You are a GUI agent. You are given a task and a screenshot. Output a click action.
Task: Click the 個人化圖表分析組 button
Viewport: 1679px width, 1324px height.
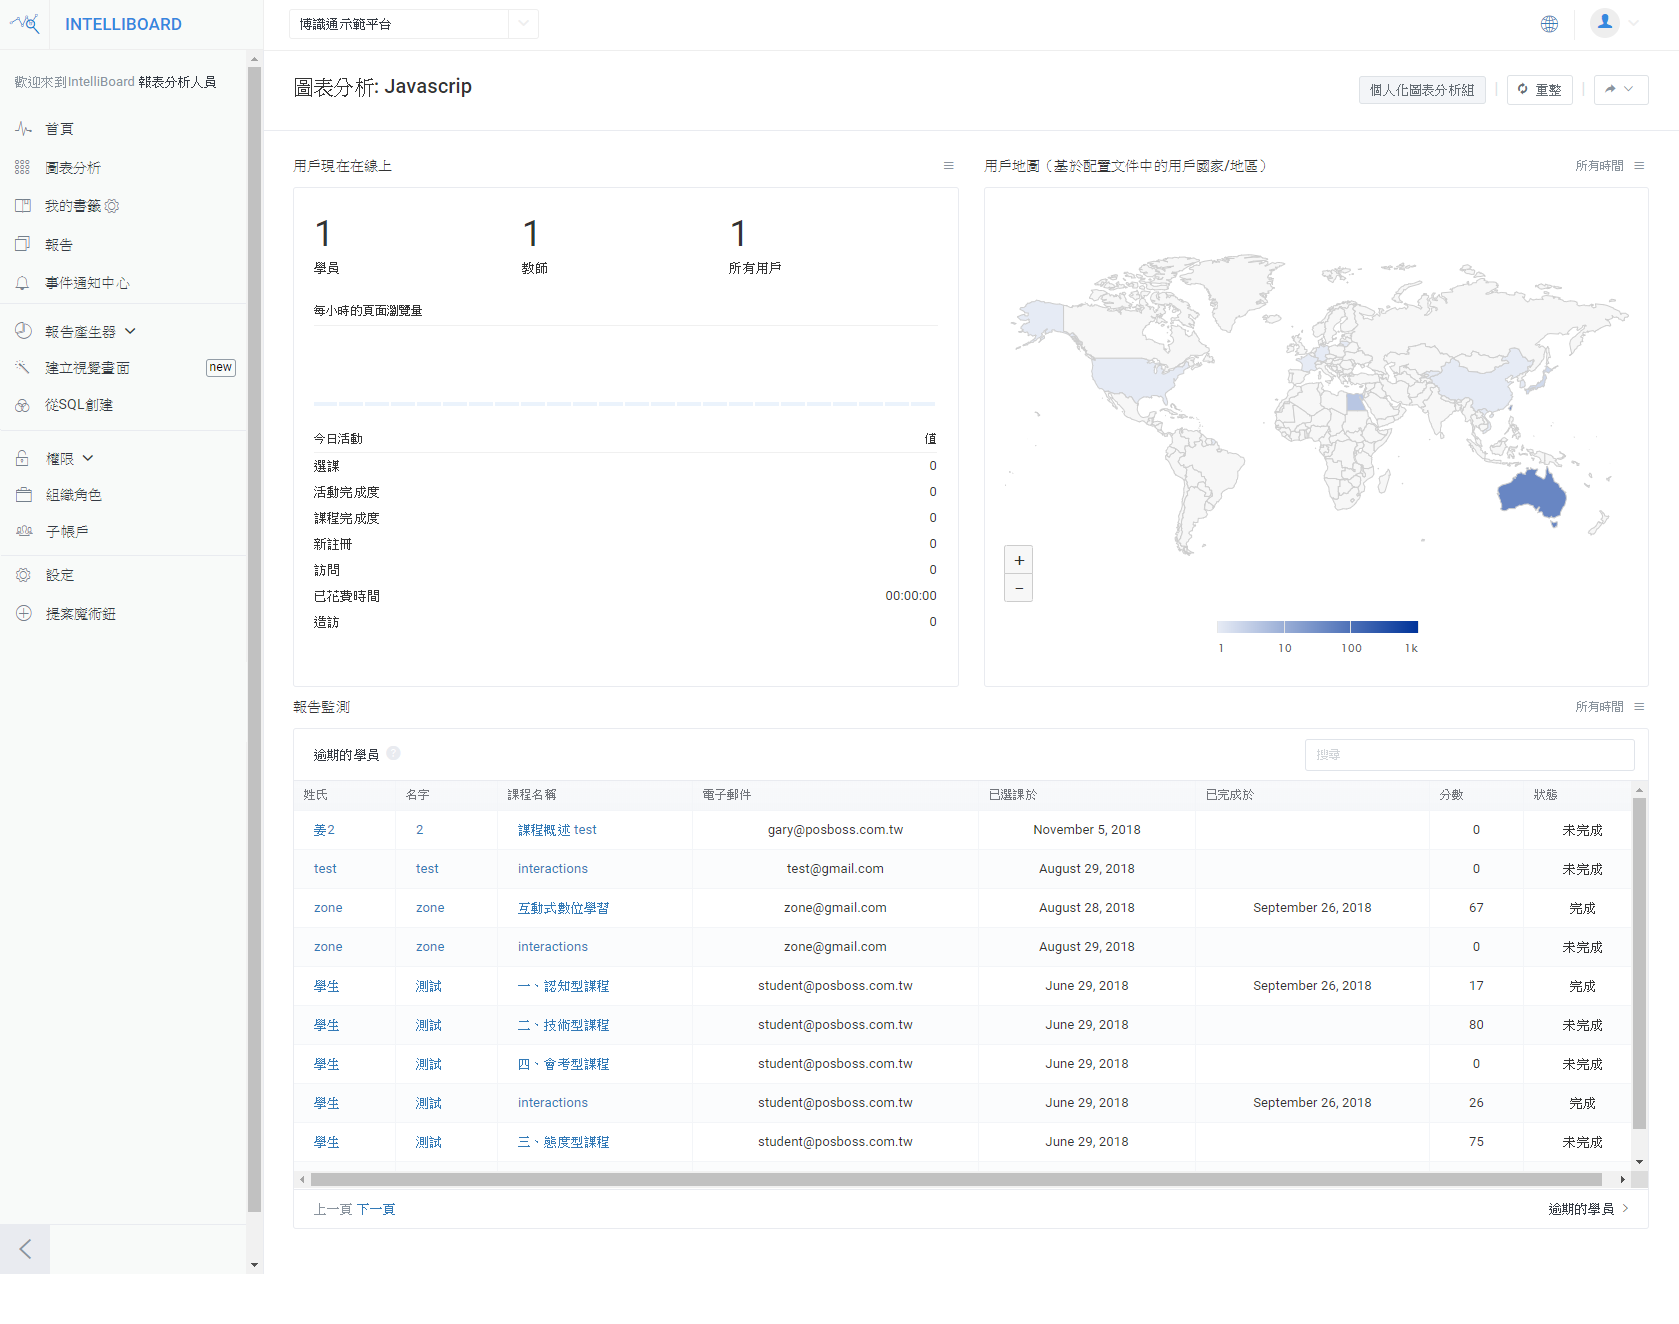[x=1421, y=90]
